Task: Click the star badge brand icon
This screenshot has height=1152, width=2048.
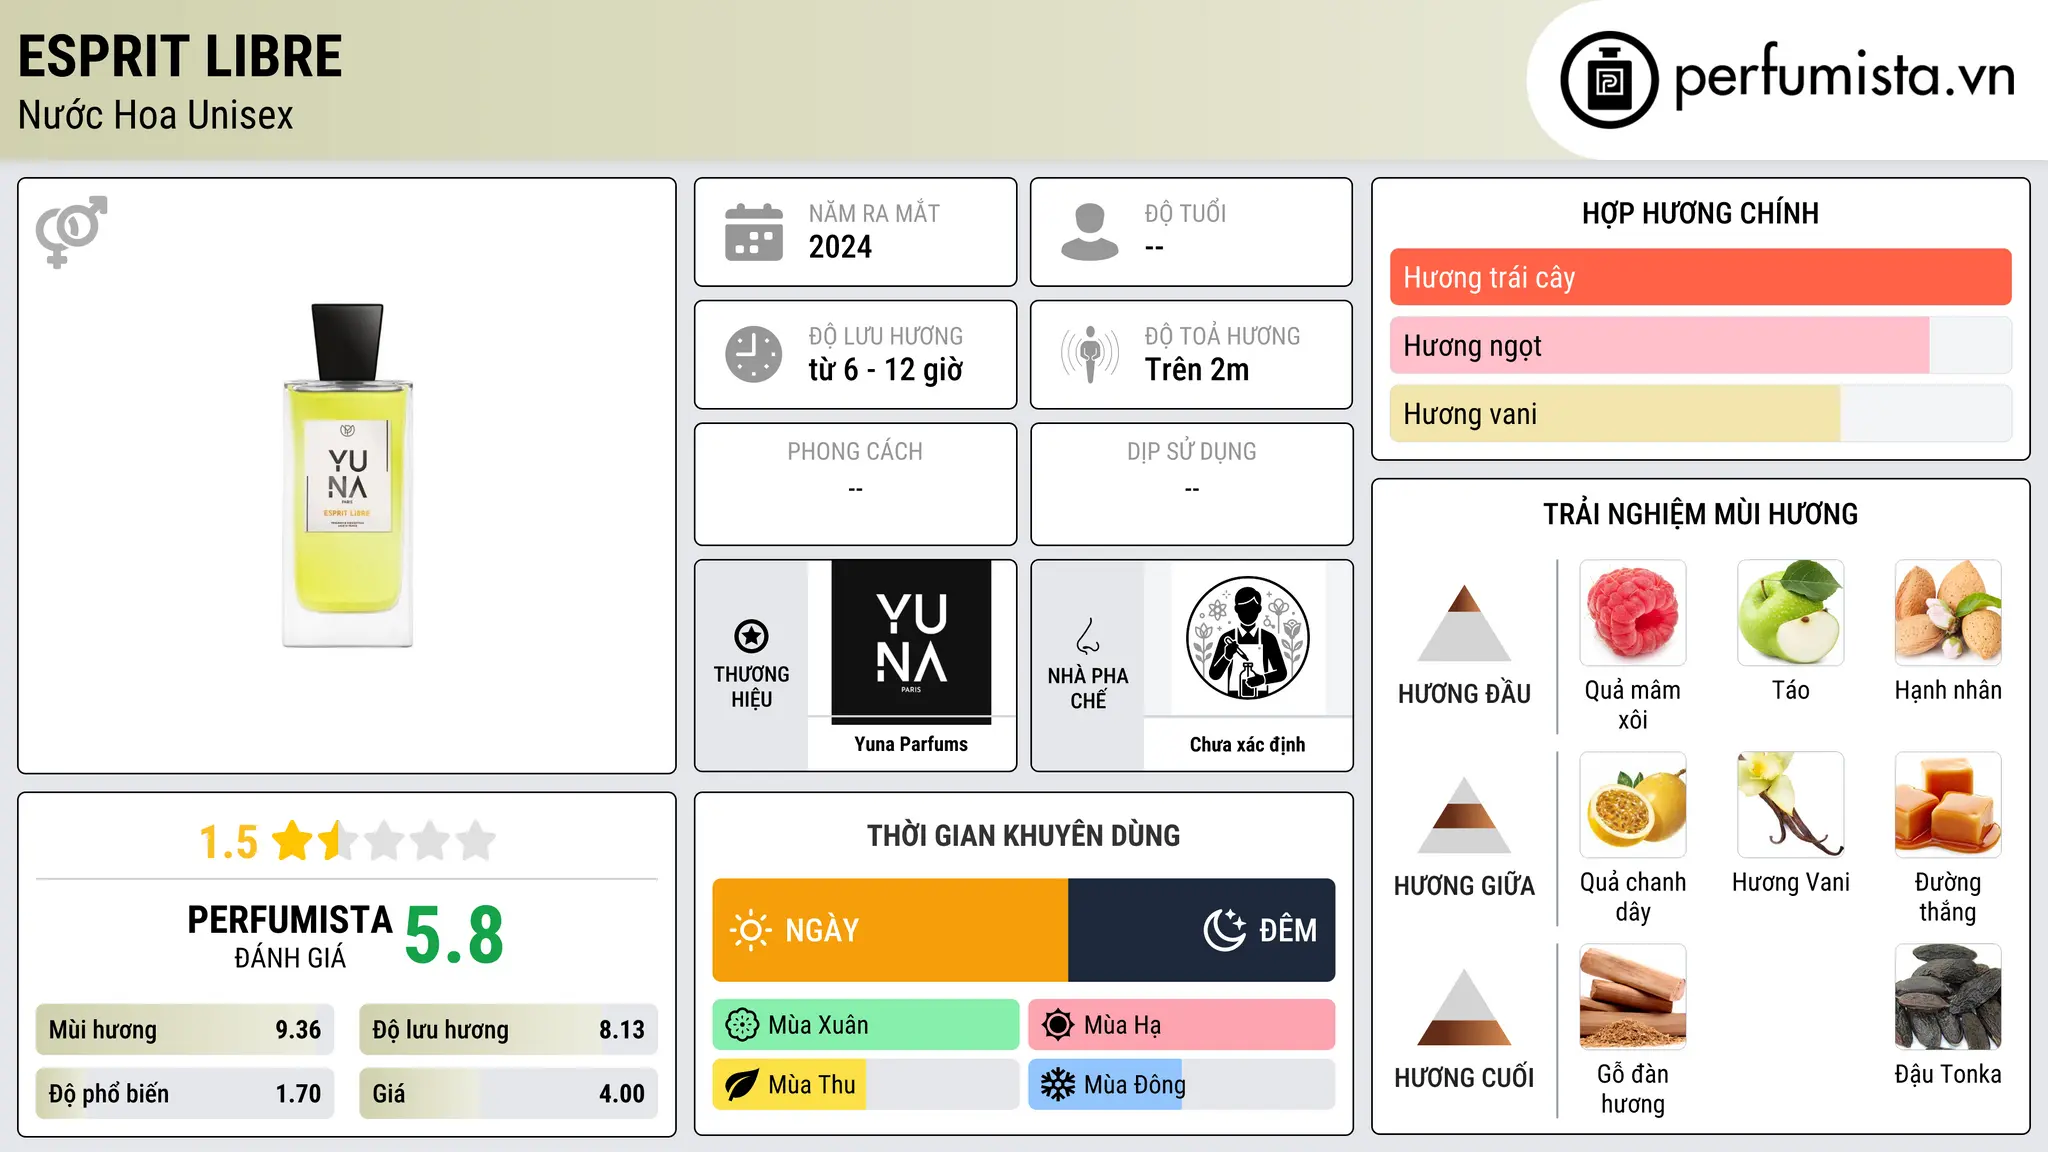Action: click(x=751, y=636)
